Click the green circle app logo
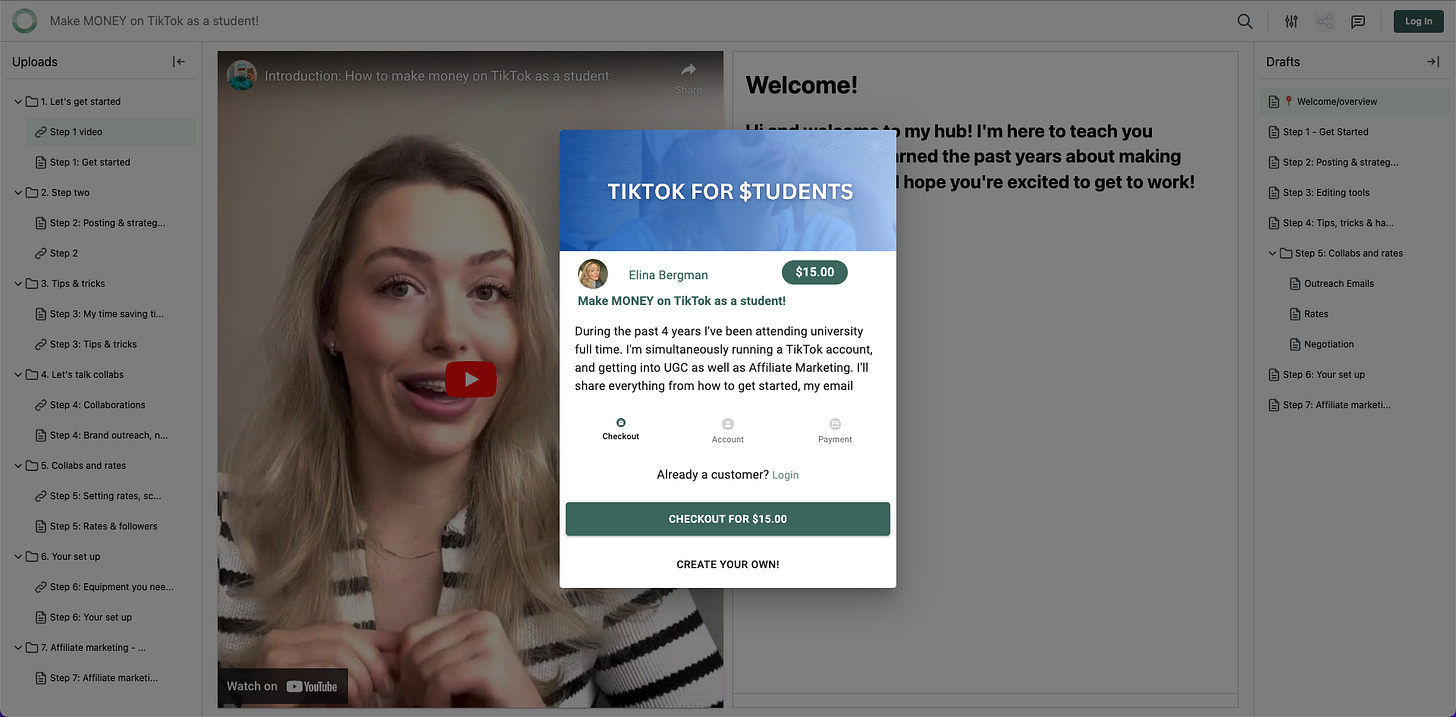This screenshot has height=717, width=1456. click(24, 20)
